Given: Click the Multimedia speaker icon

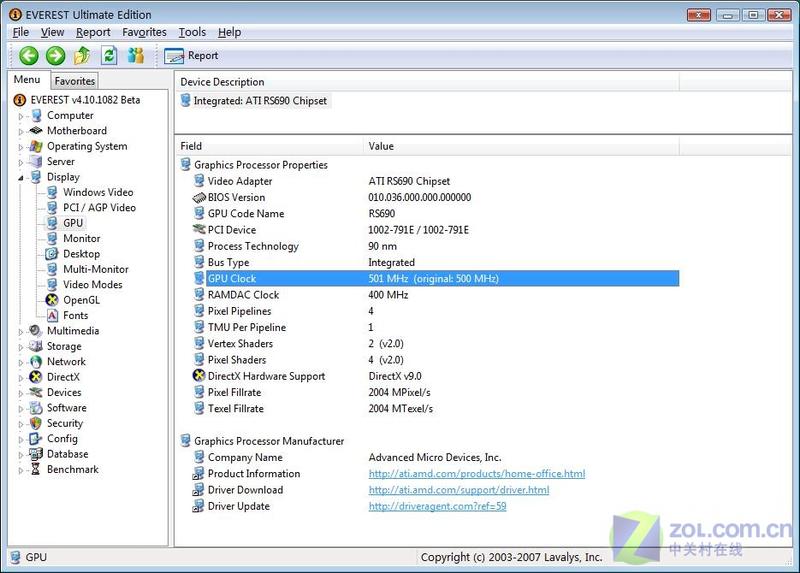Looking at the screenshot, I should 36,331.
